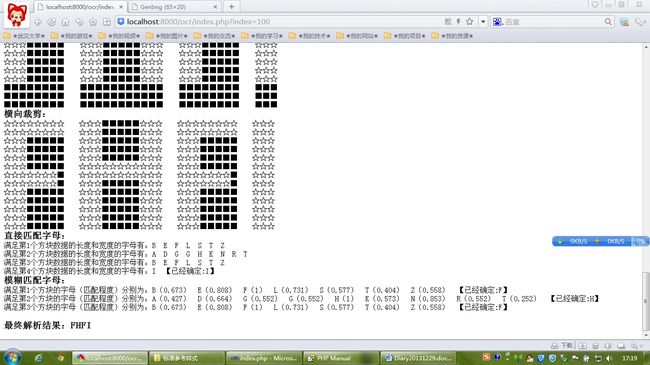Click the 模糊匹配字母 heading
This screenshot has height=365, width=650.
click(x=35, y=280)
